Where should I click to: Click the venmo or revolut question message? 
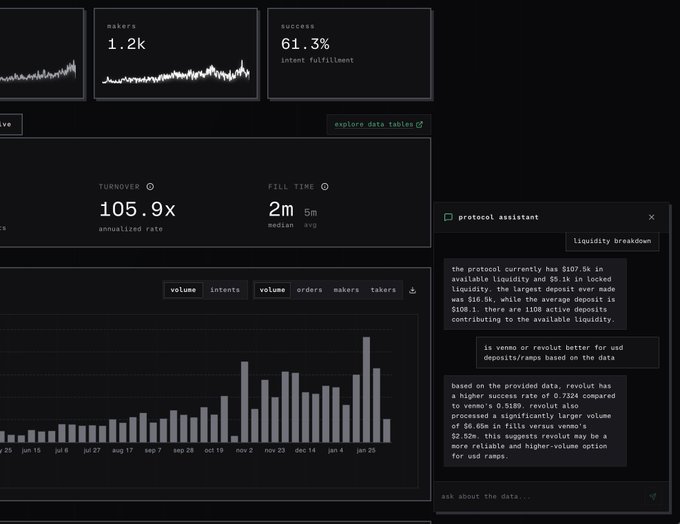pyautogui.click(x=567, y=352)
